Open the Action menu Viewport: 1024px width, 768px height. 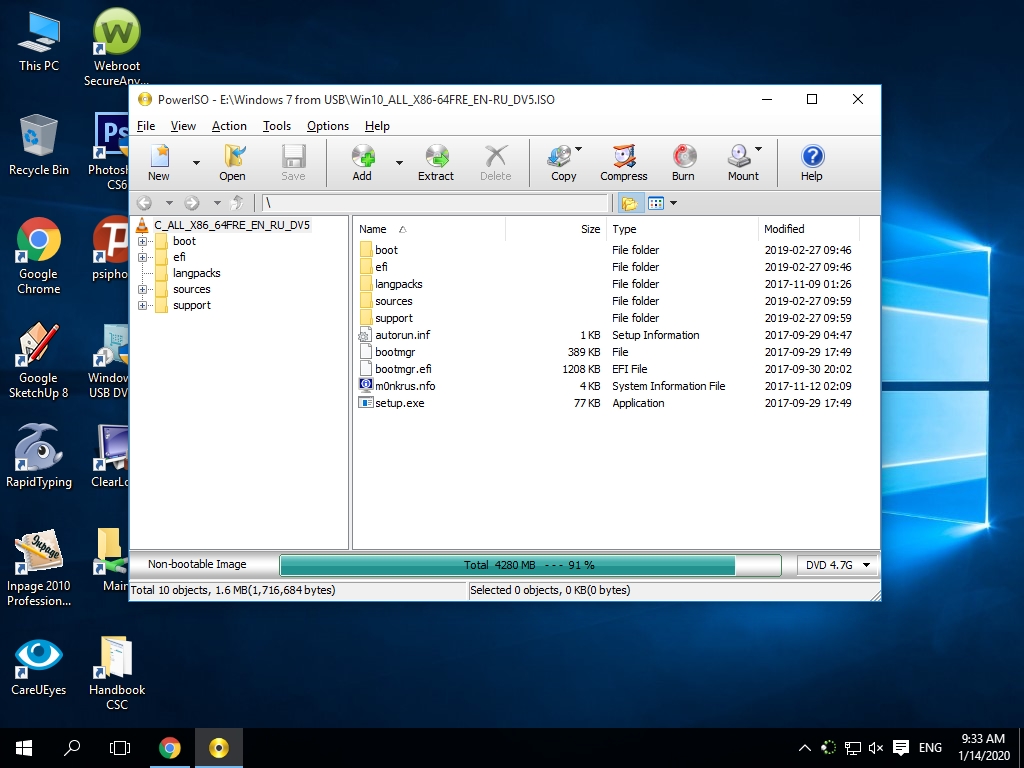point(229,126)
